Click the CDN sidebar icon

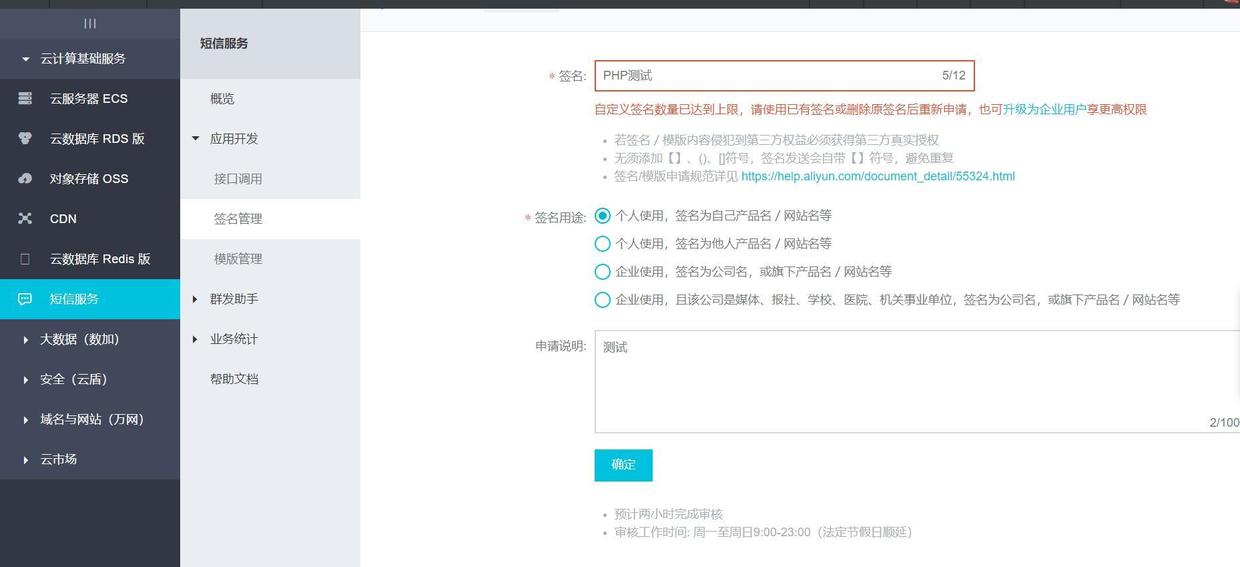click(25, 218)
